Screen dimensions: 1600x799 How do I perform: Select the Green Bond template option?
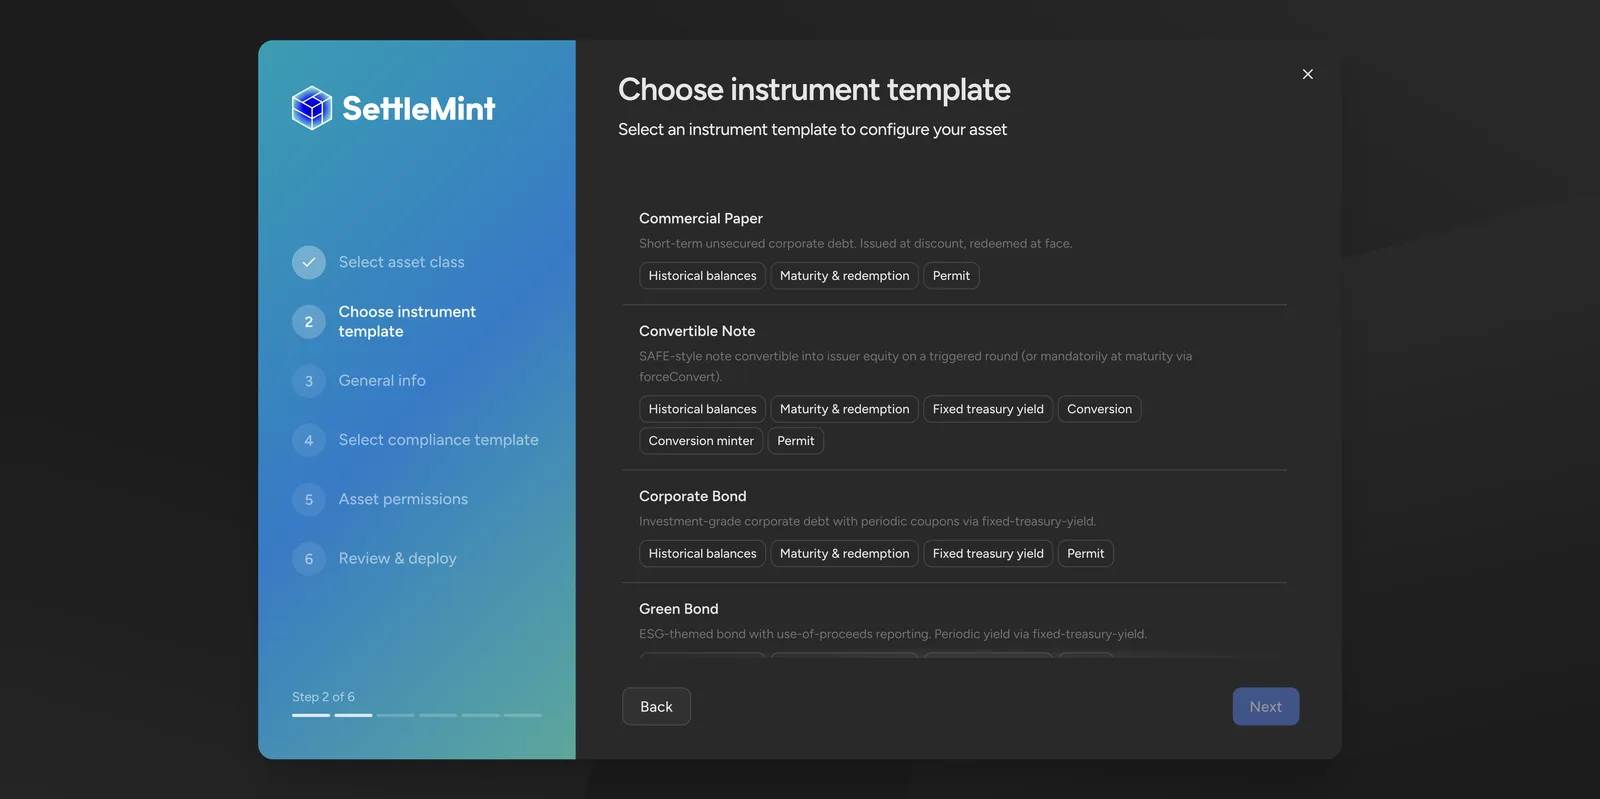954,622
